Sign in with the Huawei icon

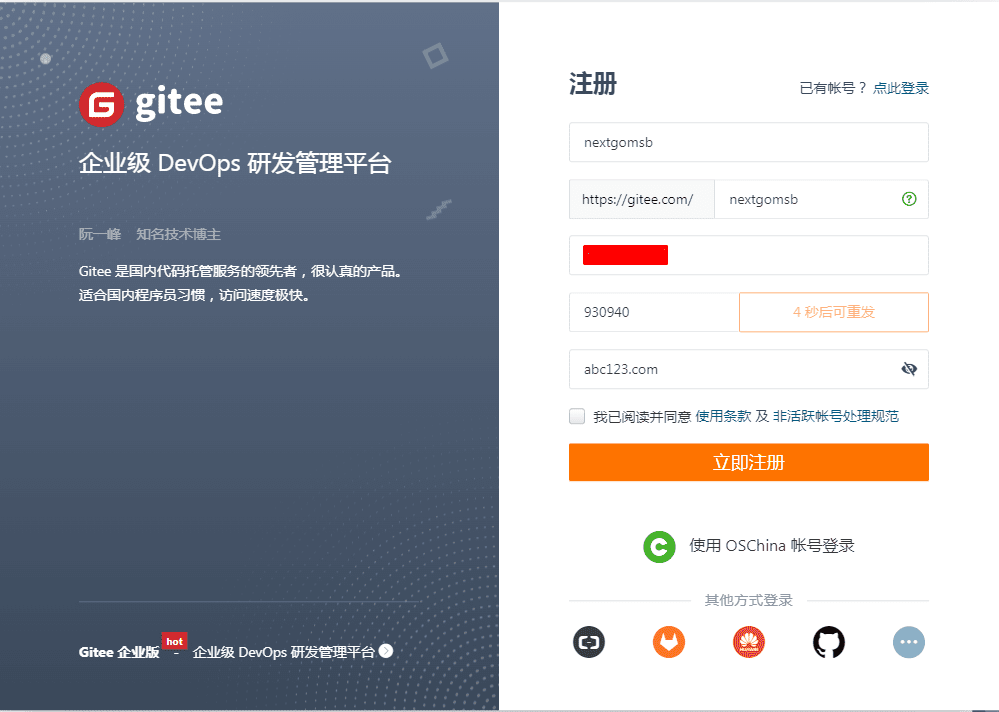tap(749, 642)
